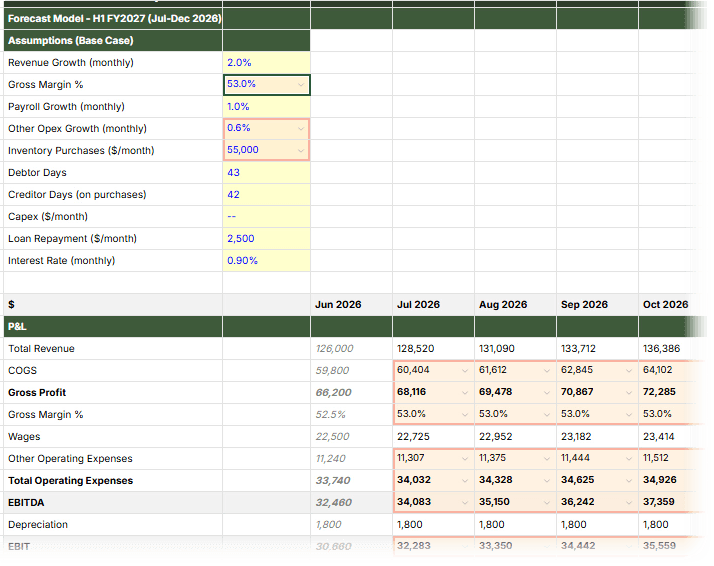Open dropdown arrow on Sep 2026 EBITDA cell

point(628,503)
